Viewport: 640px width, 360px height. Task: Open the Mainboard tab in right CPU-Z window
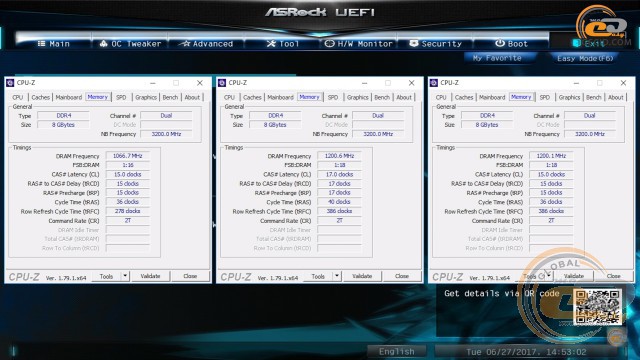point(492,97)
